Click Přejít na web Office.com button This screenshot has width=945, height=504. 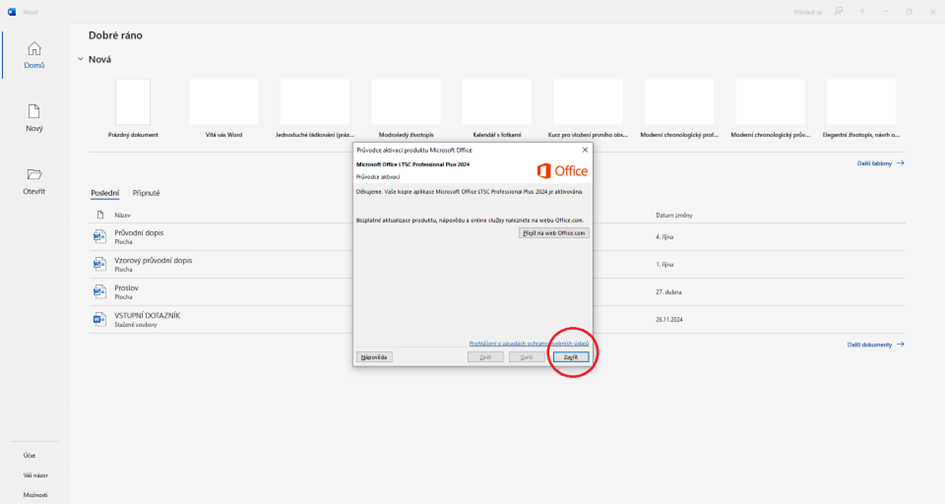pyautogui.click(x=554, y=233)
